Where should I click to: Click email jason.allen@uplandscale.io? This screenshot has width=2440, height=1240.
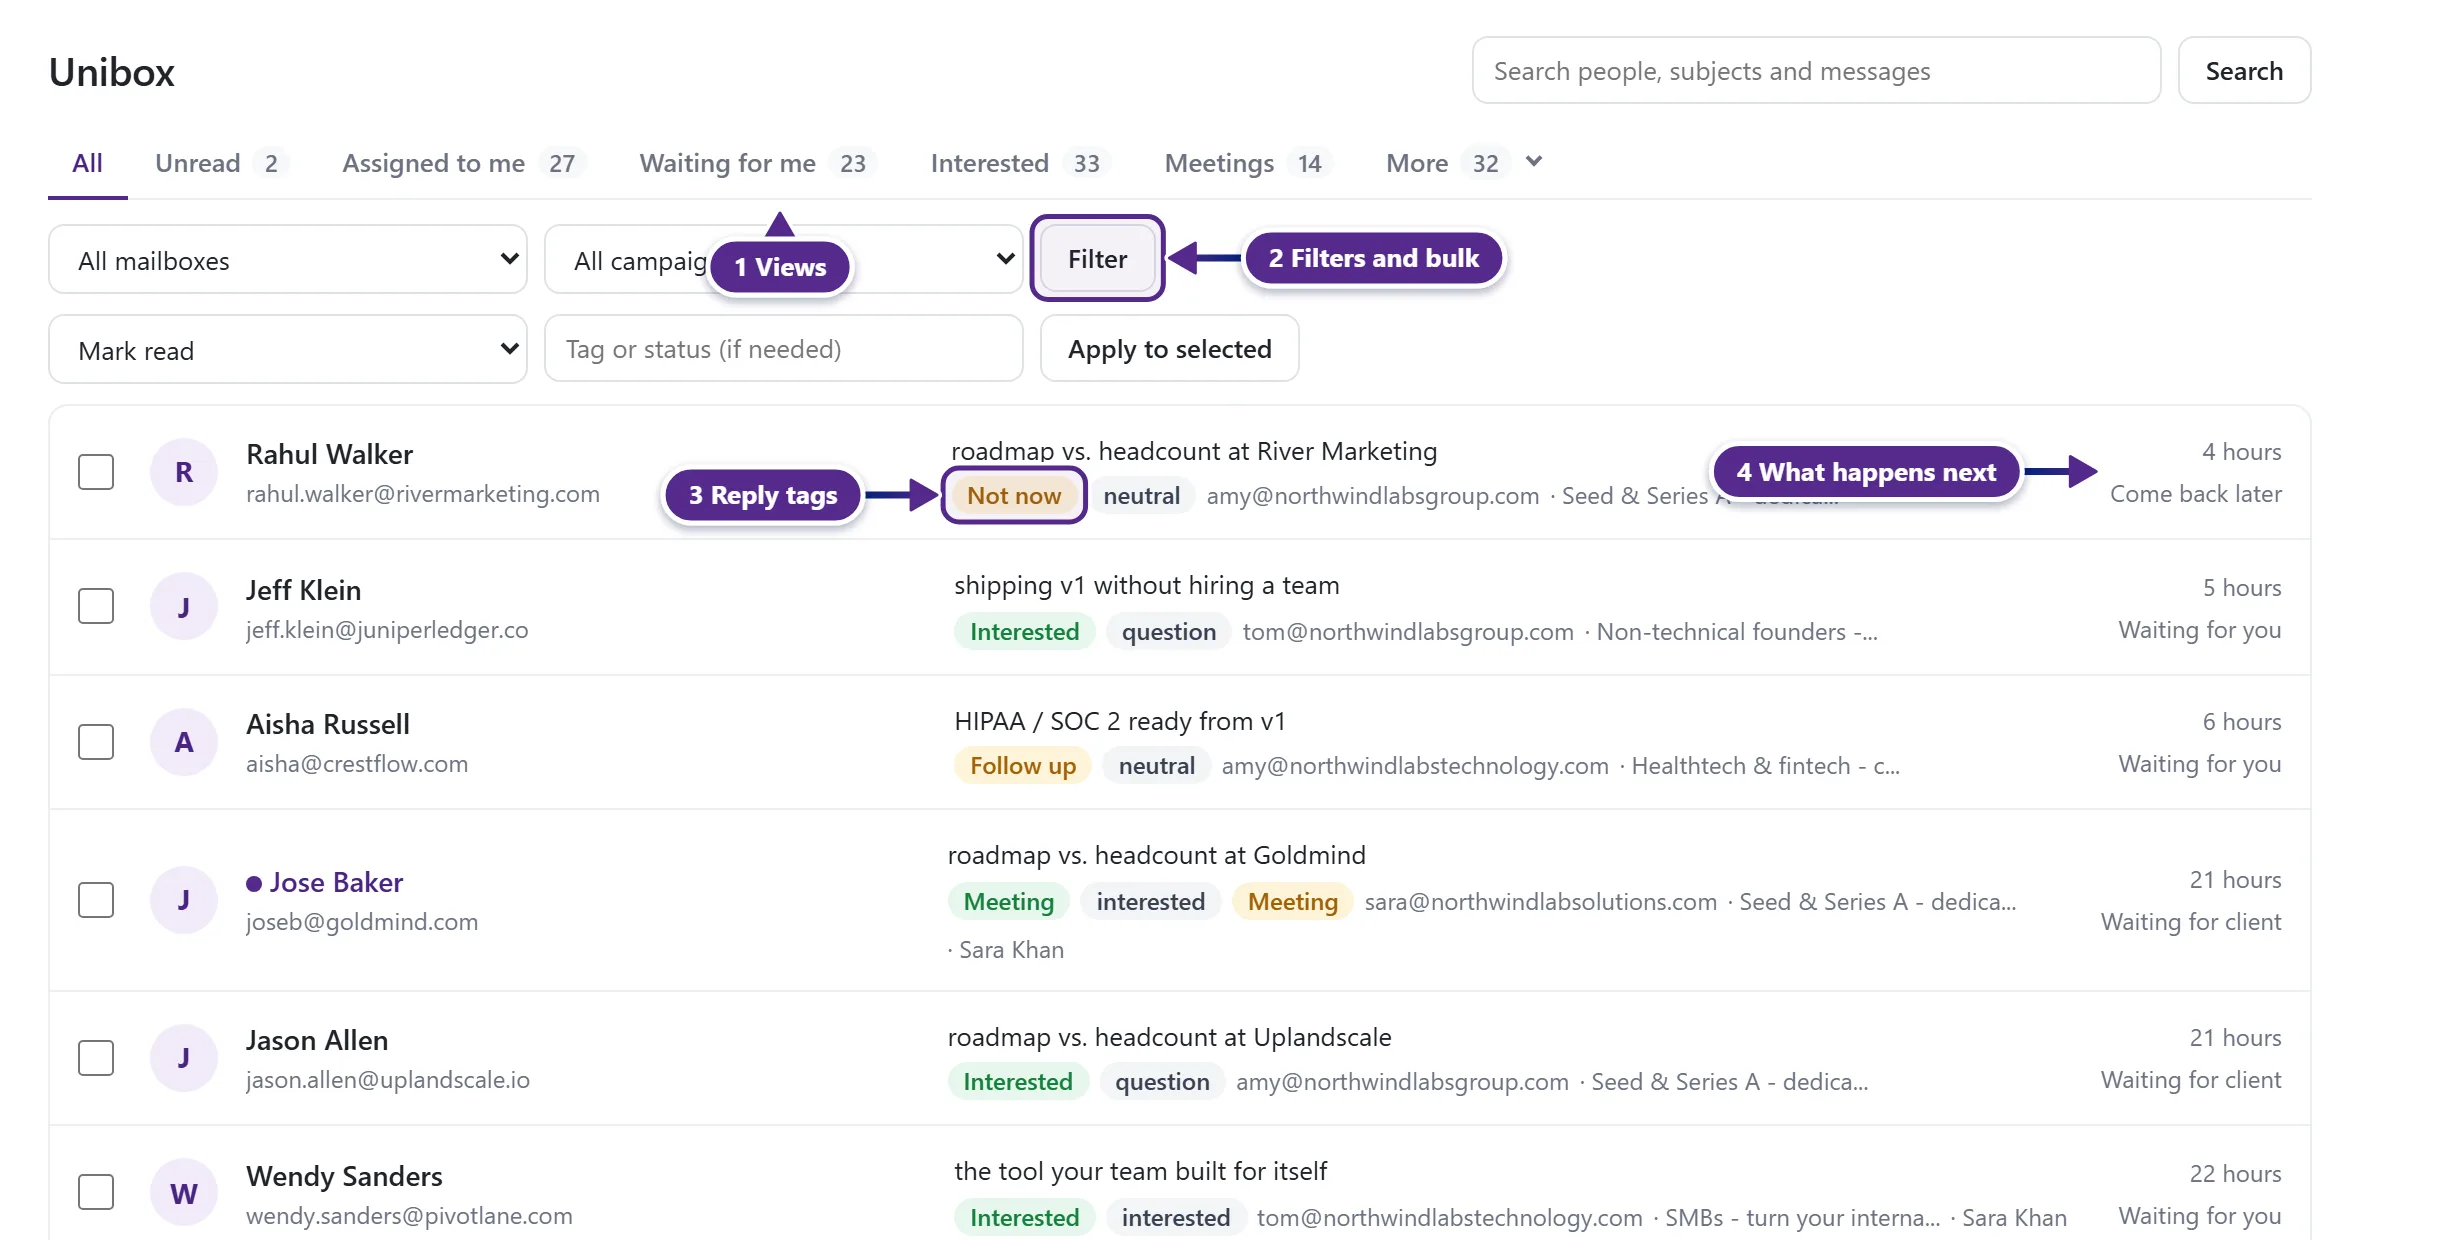click(x=388, y=1080)
